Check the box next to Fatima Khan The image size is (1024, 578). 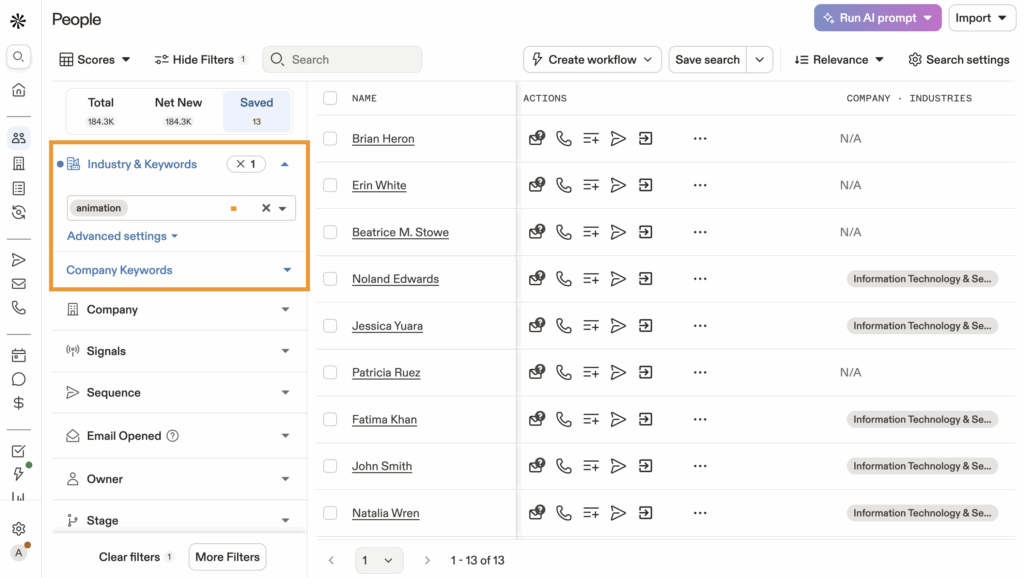pyautogui.click(x=330, y=420)
